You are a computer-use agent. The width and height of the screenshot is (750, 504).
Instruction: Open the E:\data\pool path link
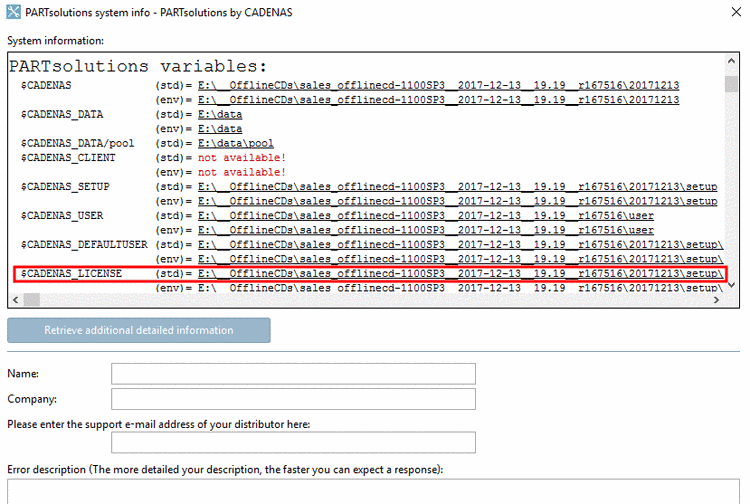(x=236, y=143)
